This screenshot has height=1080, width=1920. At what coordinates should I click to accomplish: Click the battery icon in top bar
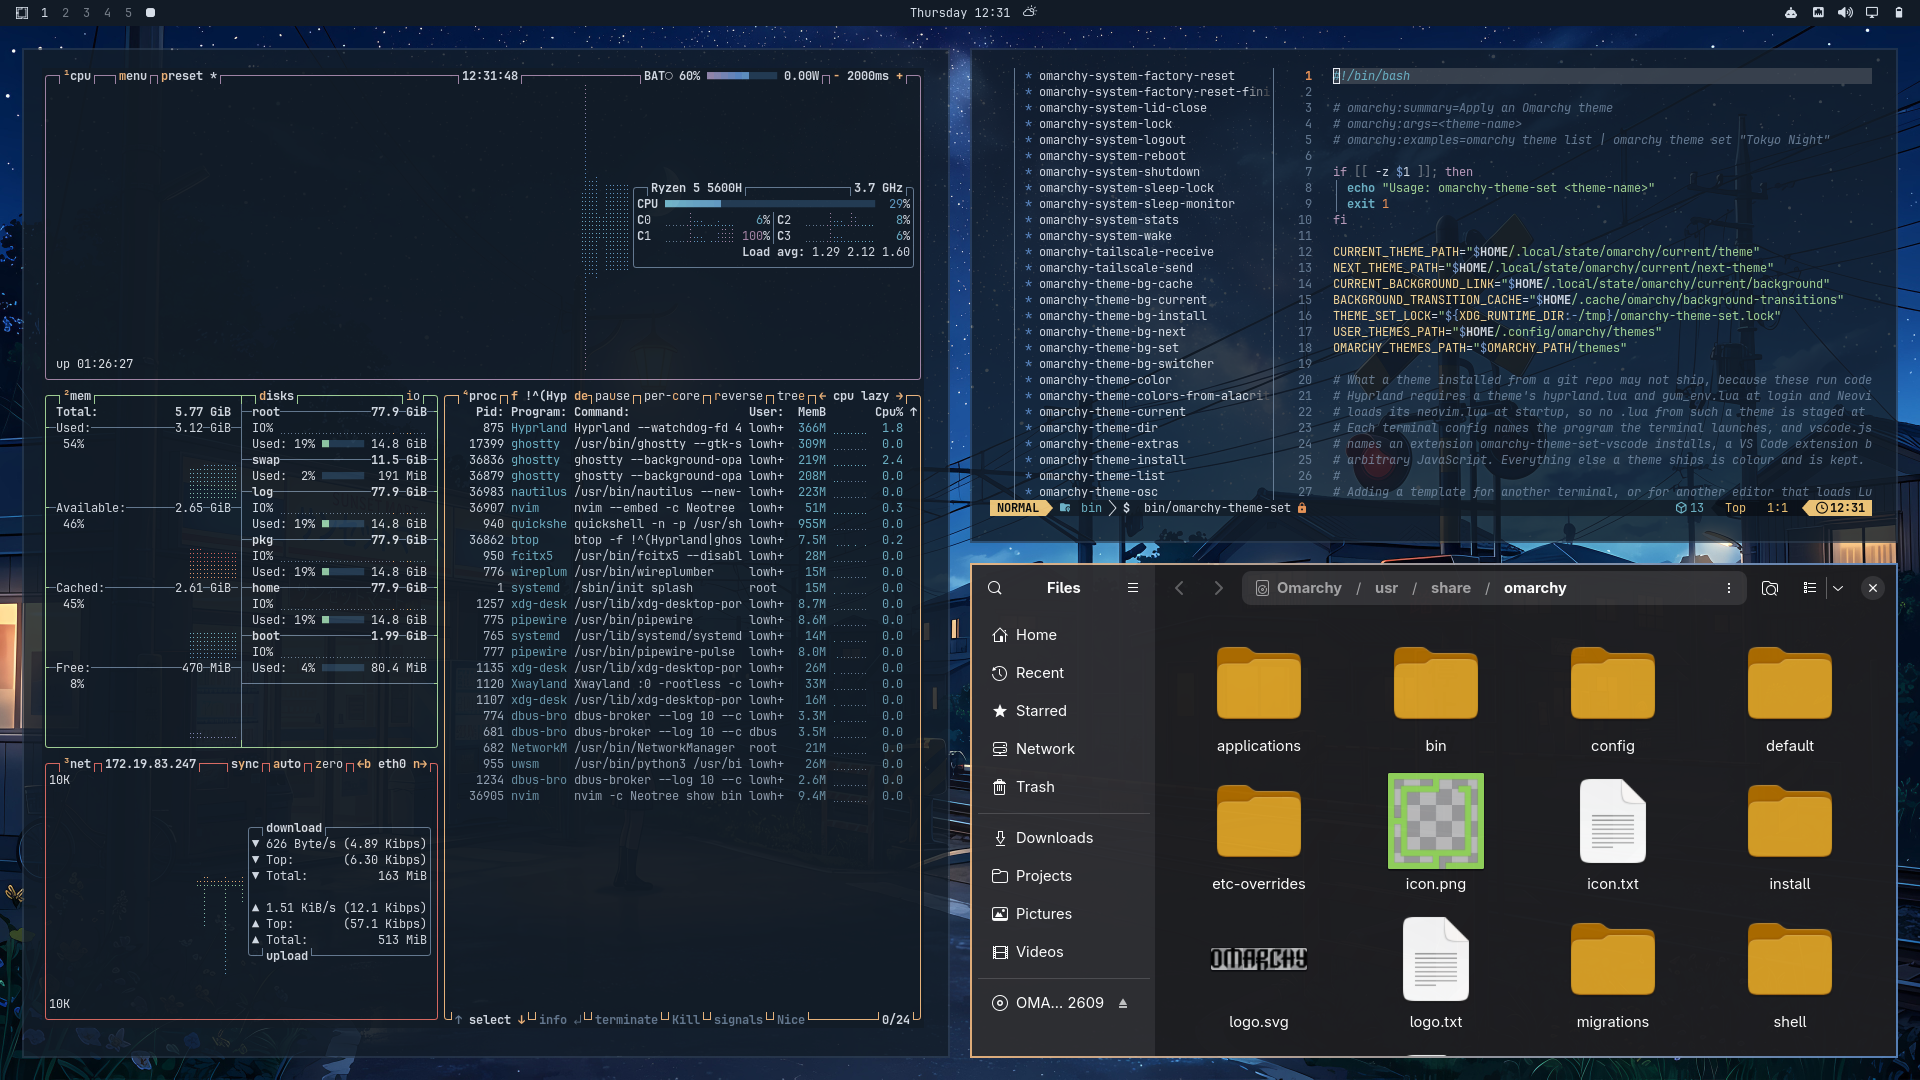point(1898,13)
